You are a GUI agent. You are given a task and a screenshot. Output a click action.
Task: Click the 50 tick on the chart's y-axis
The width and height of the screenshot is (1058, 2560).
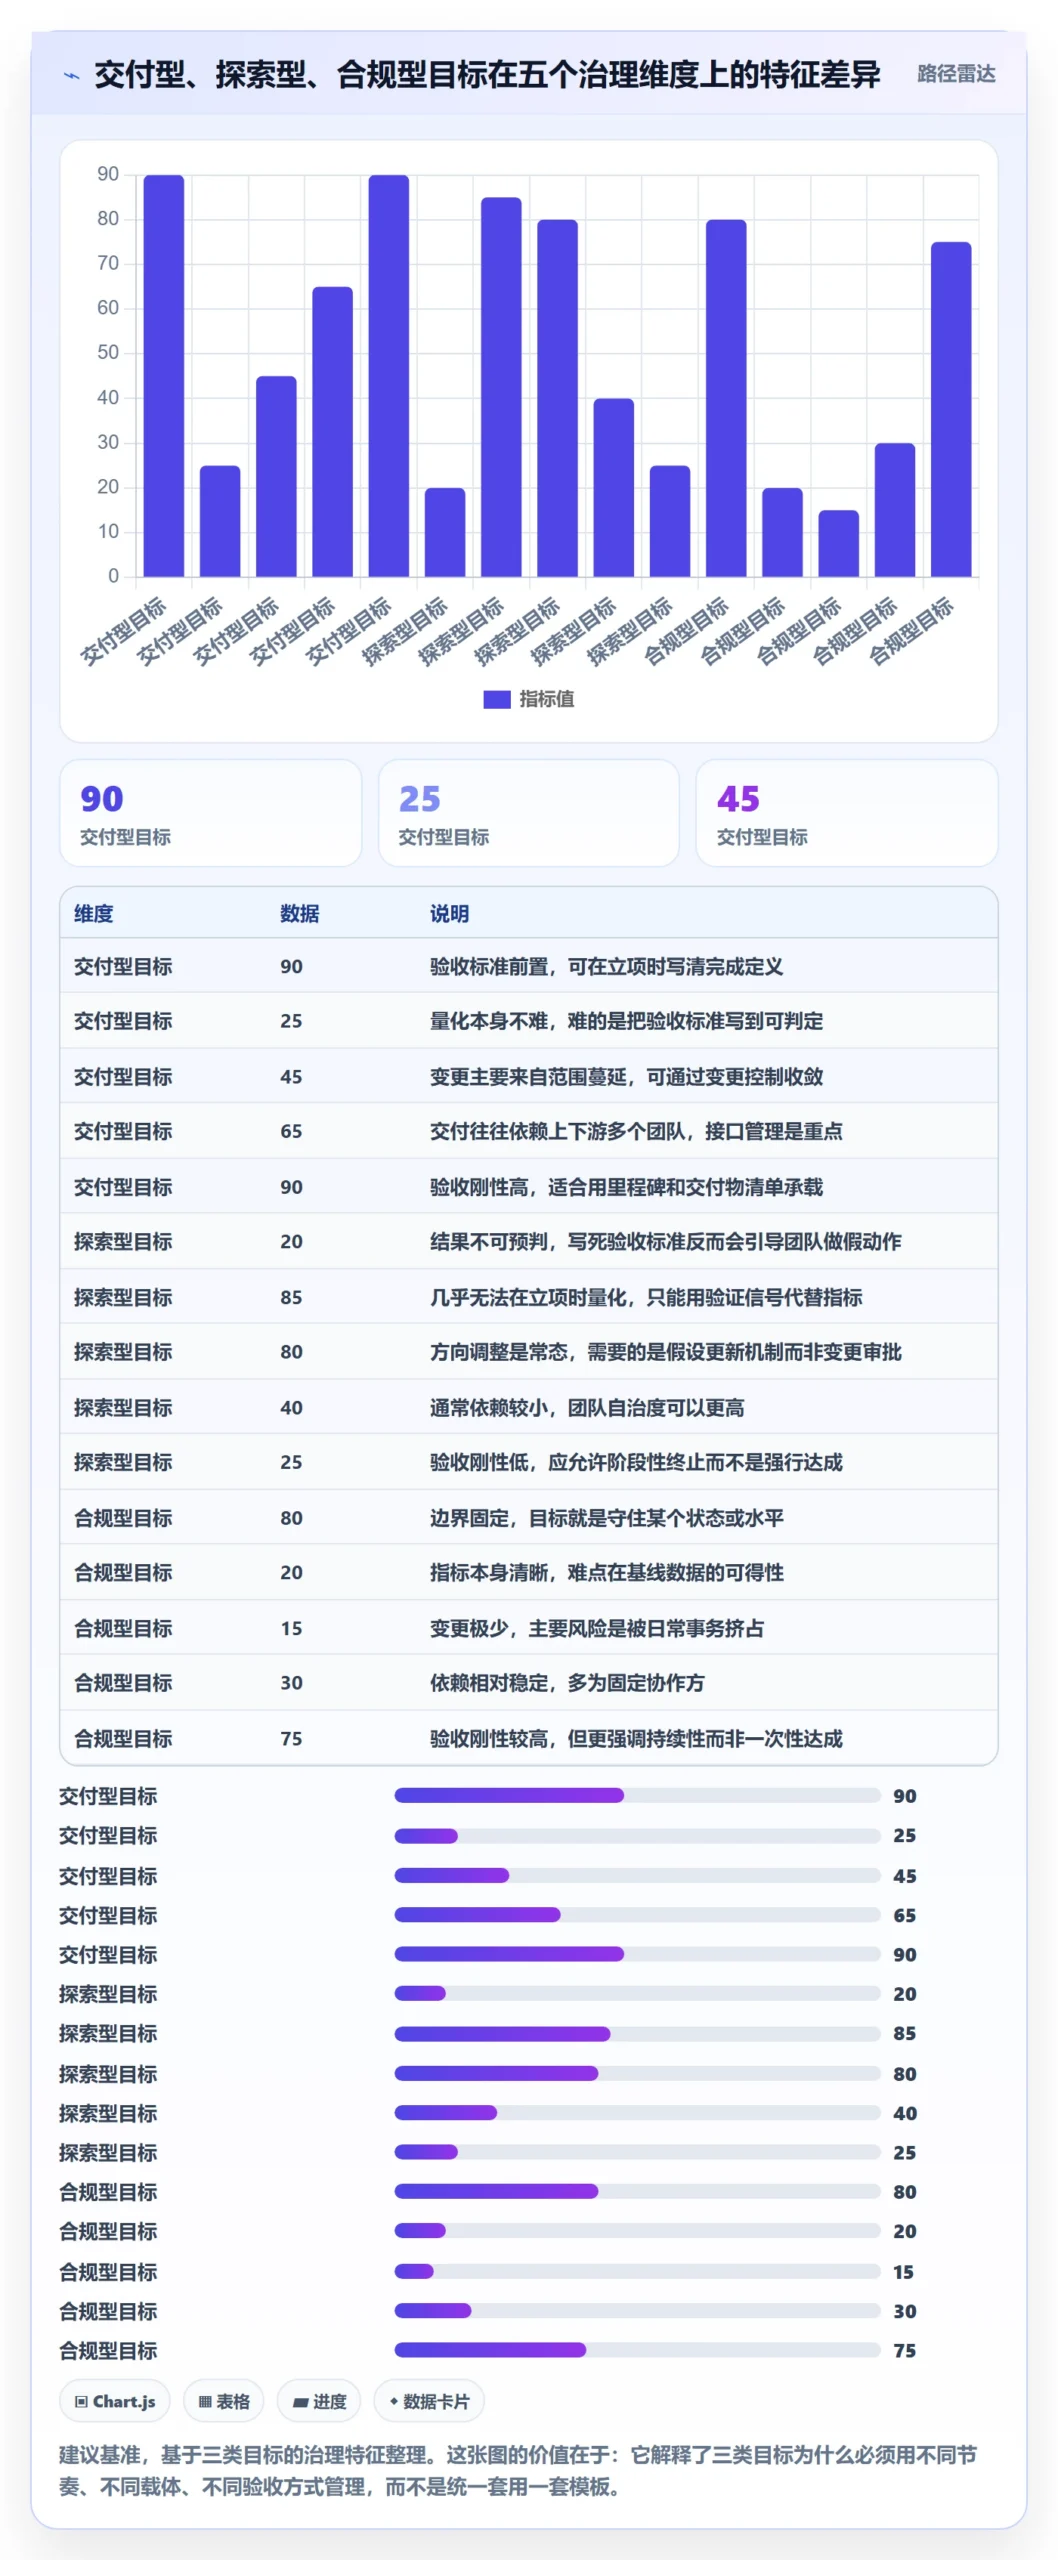click(x=108, y=353)
